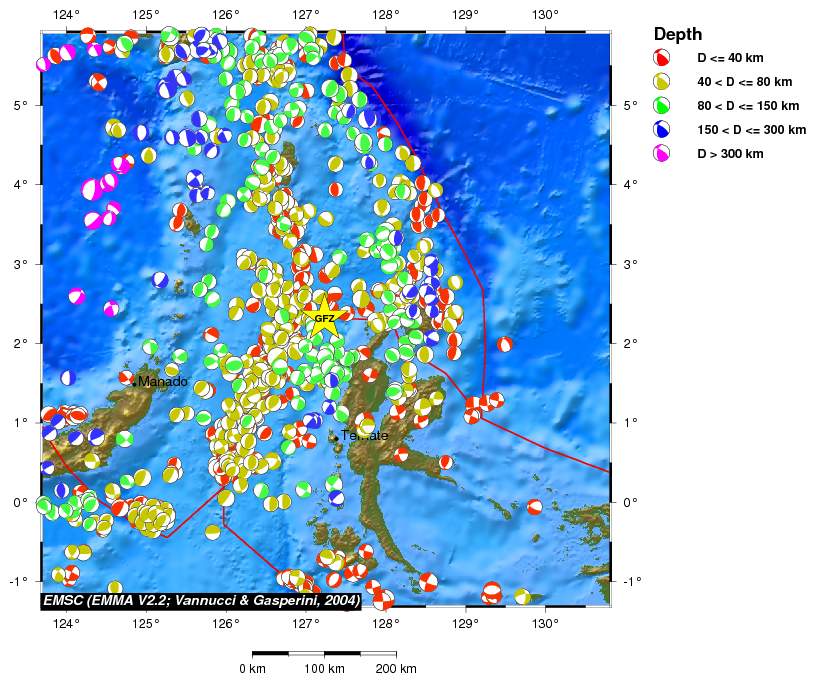Click the yellow GFZ star marker

(324, 319)
